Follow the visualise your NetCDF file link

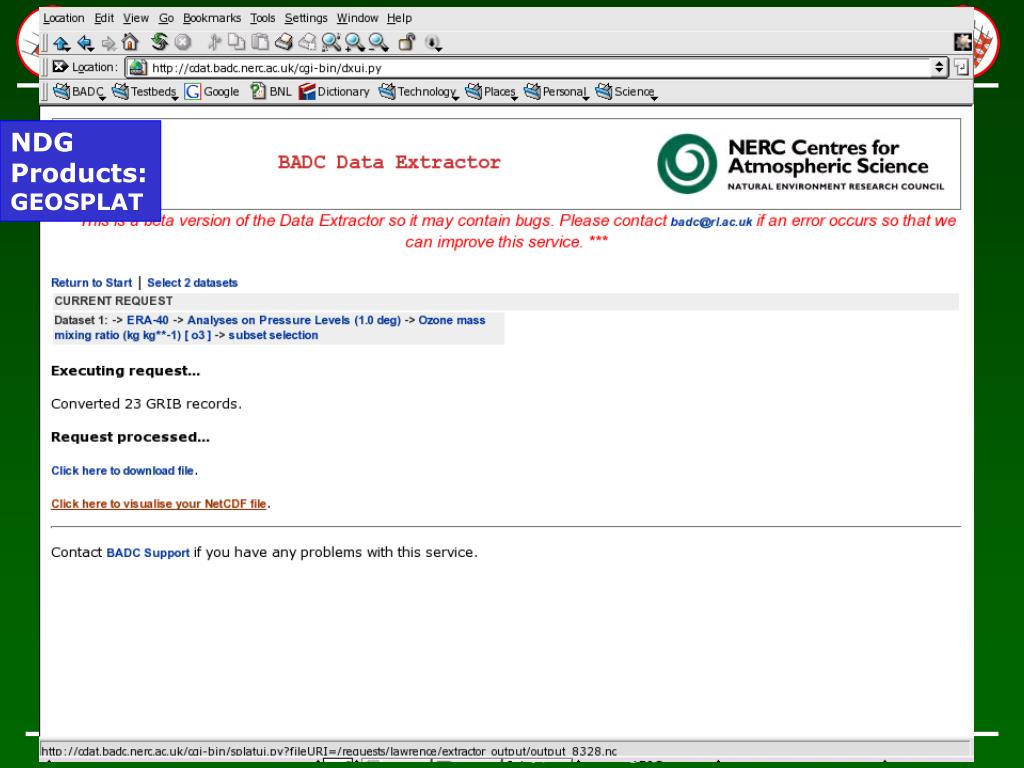(159, 504)
